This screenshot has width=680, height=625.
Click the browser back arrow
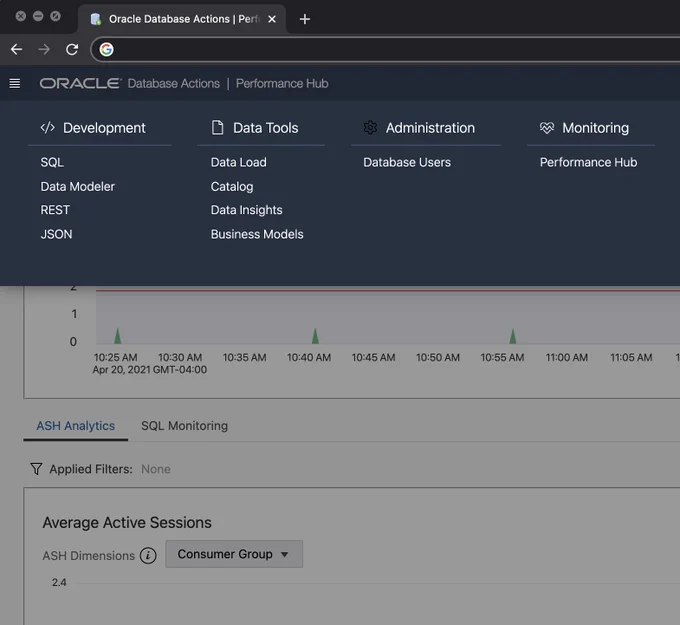16,49
